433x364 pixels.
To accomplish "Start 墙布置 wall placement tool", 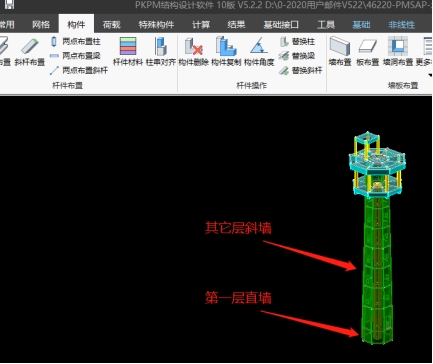I will tap(340, 52).
